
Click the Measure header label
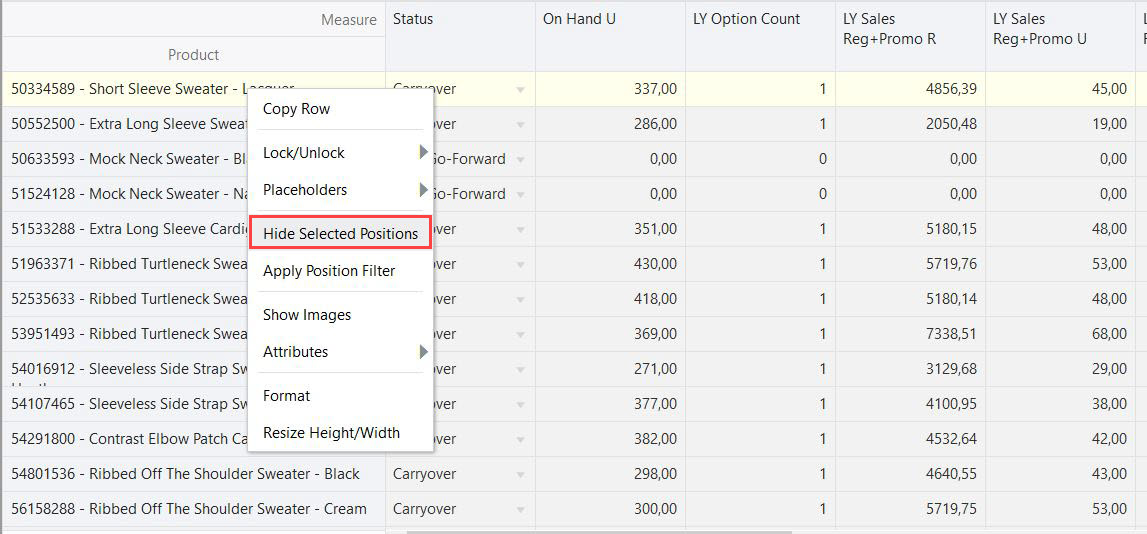point(349,20)
